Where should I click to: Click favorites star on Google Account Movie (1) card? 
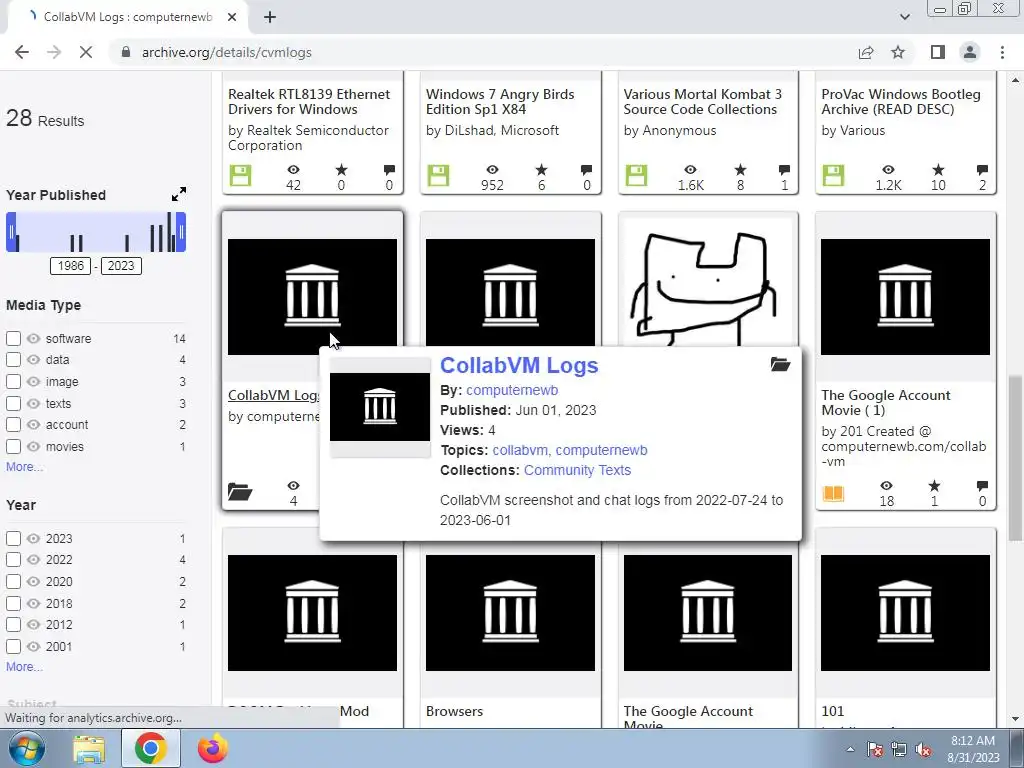click(935, 486)
